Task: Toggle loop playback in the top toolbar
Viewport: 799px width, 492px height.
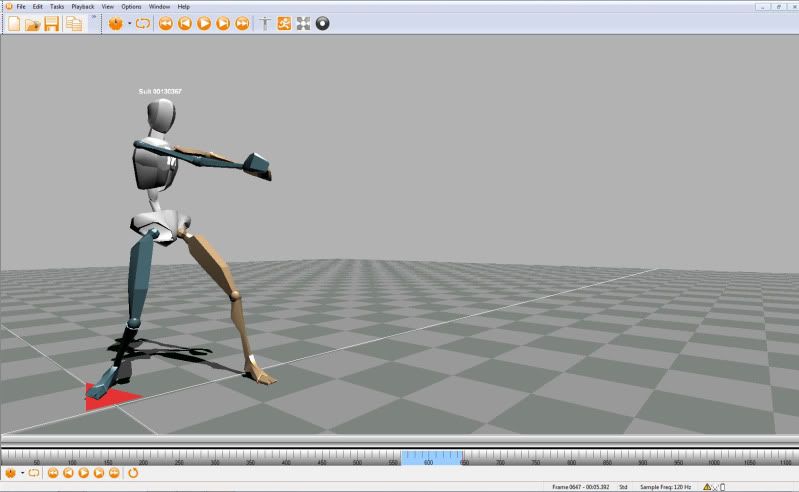Action: pyautogui.click(x=143, y=23)
